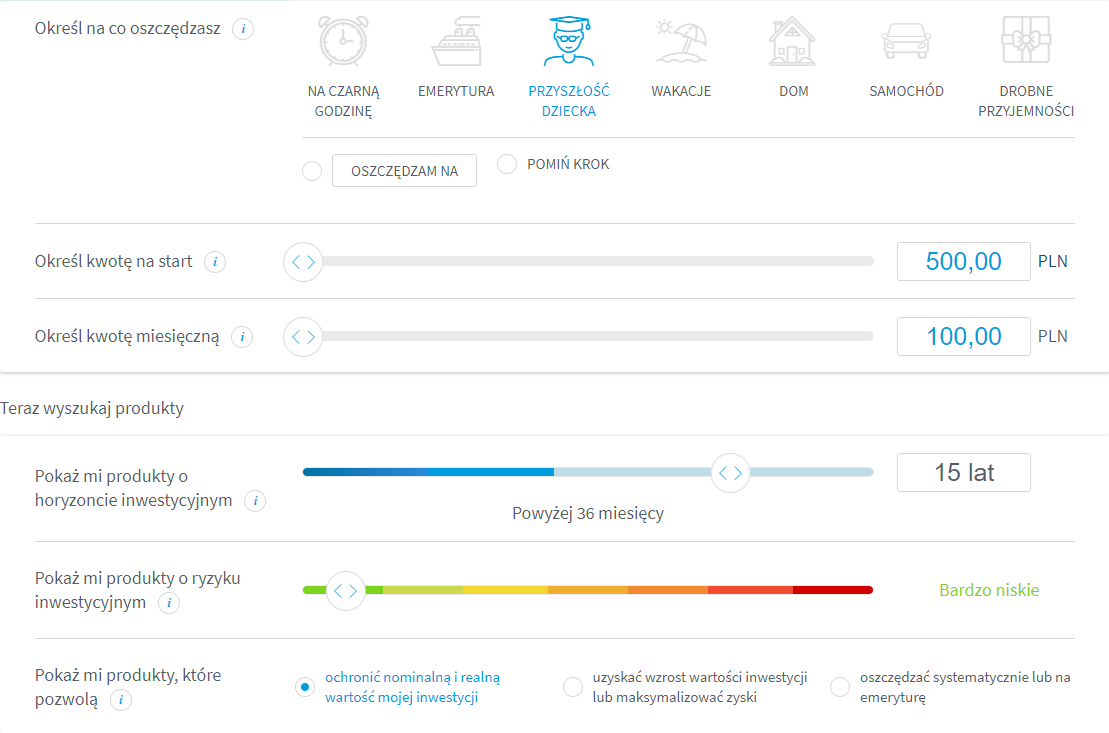Click the 'Wakacje' label
Image resolution: width=1109 pixels, height=733 pixels.
pos(681,91)
